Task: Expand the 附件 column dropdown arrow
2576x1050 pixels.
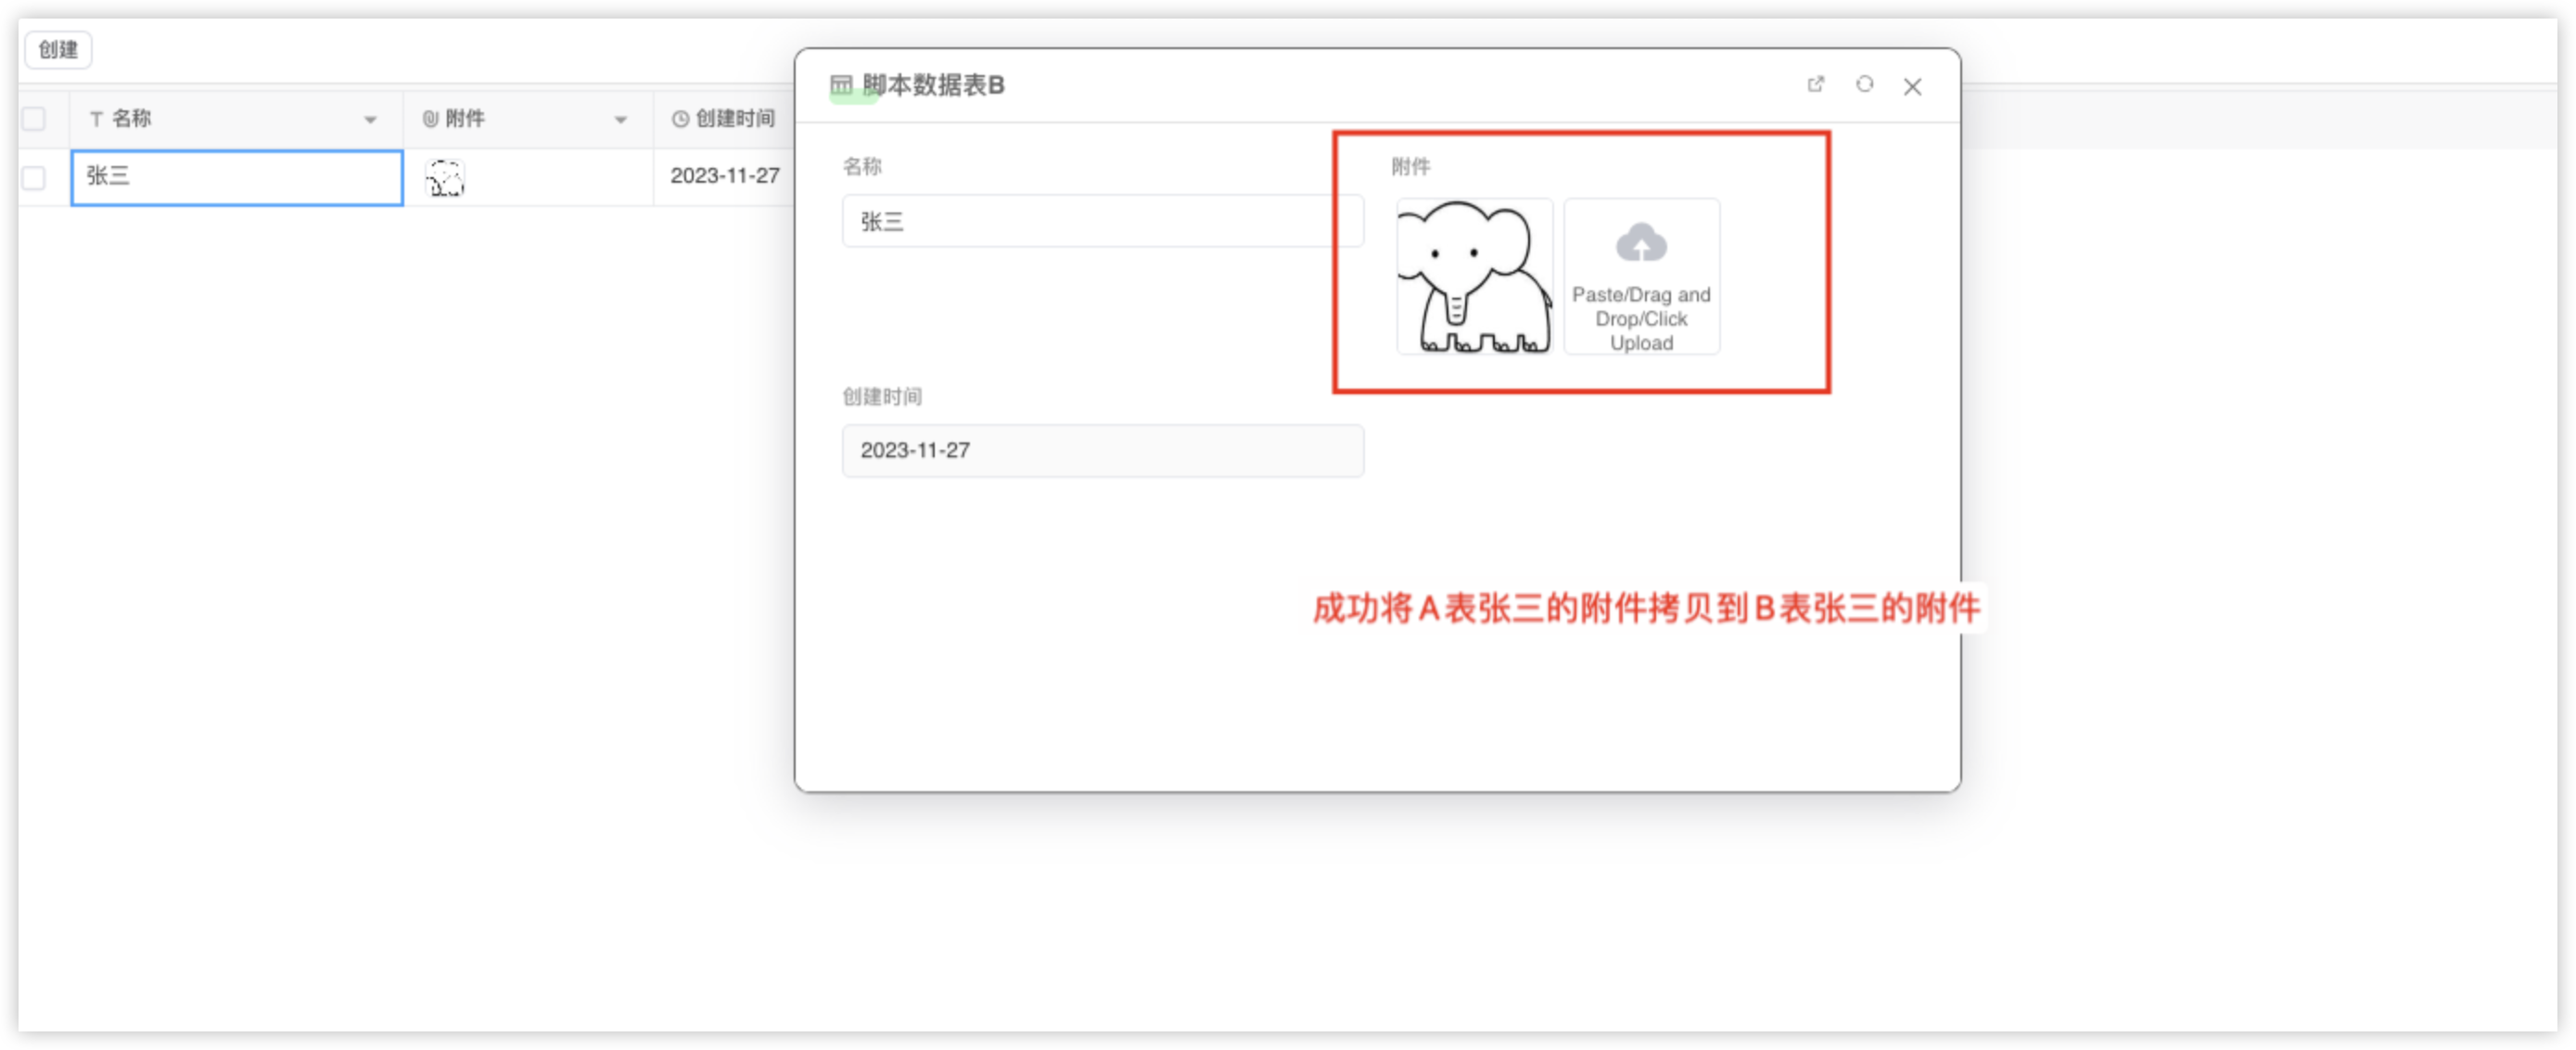Action: pos(620,120)
